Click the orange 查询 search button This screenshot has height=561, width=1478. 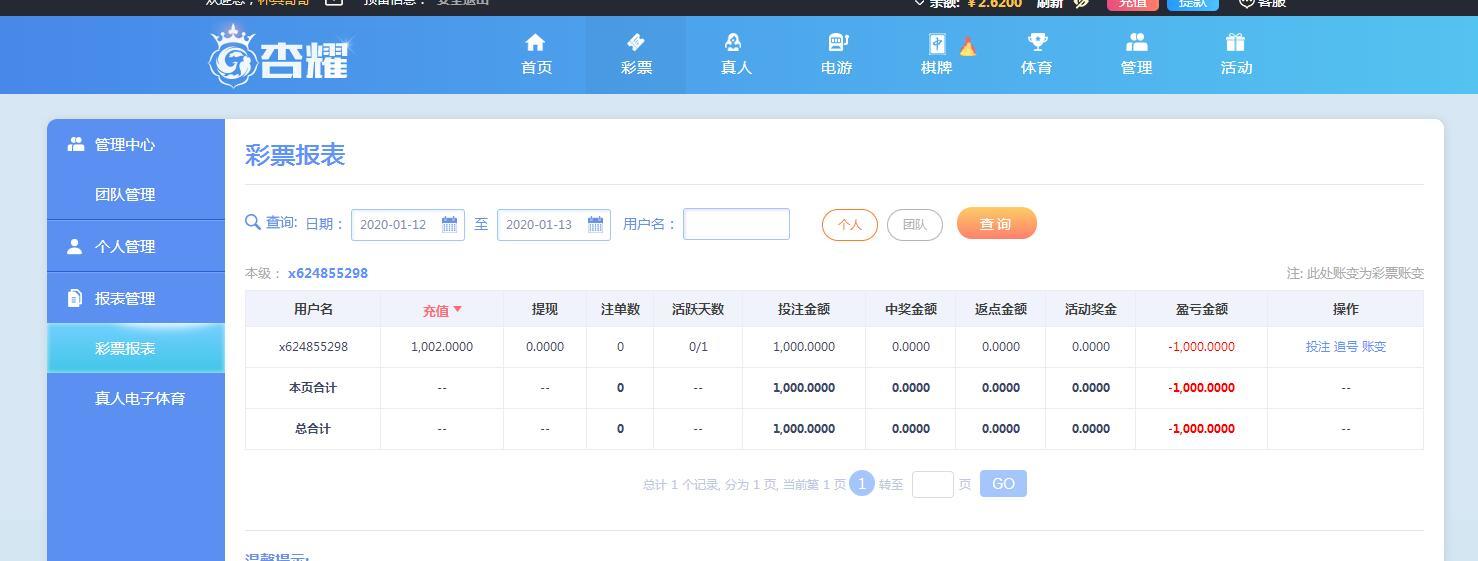point(997,224)
